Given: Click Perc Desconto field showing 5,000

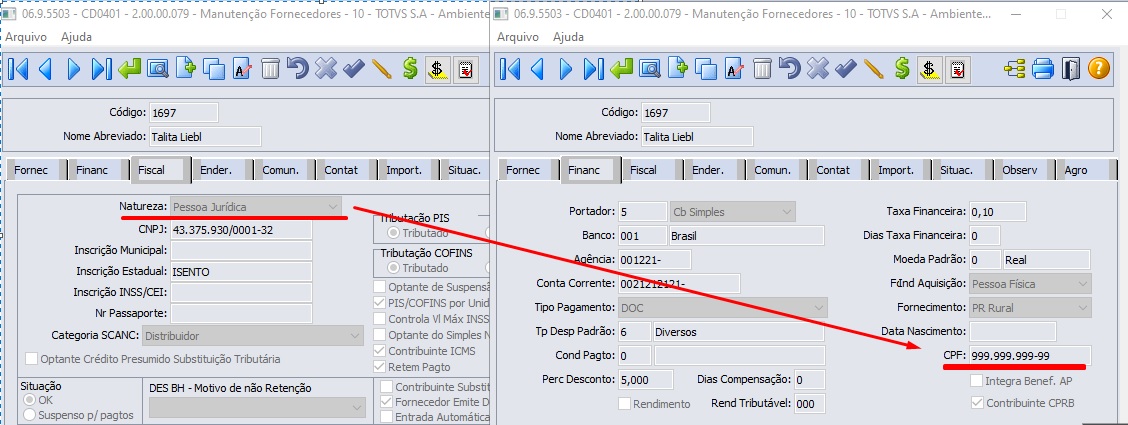Looking at the screenshot, I should coord(645,380).
